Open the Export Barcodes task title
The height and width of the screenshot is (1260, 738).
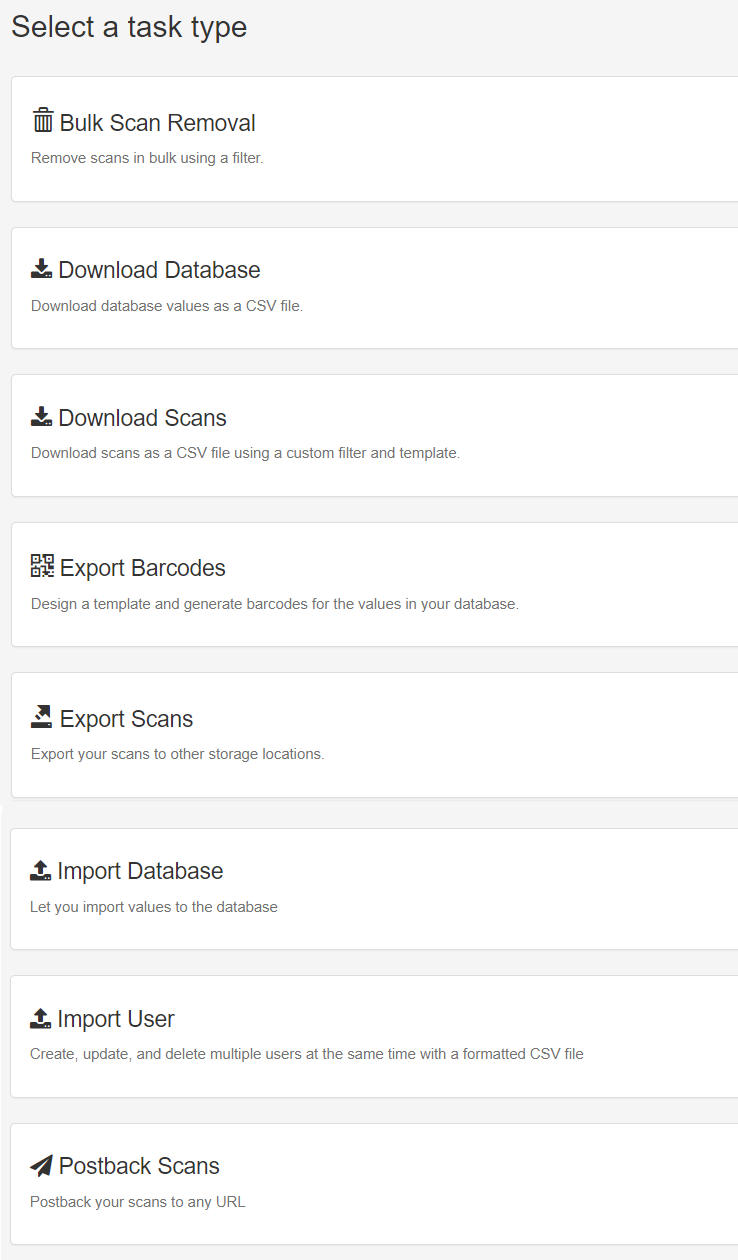[x=143, y=568]
